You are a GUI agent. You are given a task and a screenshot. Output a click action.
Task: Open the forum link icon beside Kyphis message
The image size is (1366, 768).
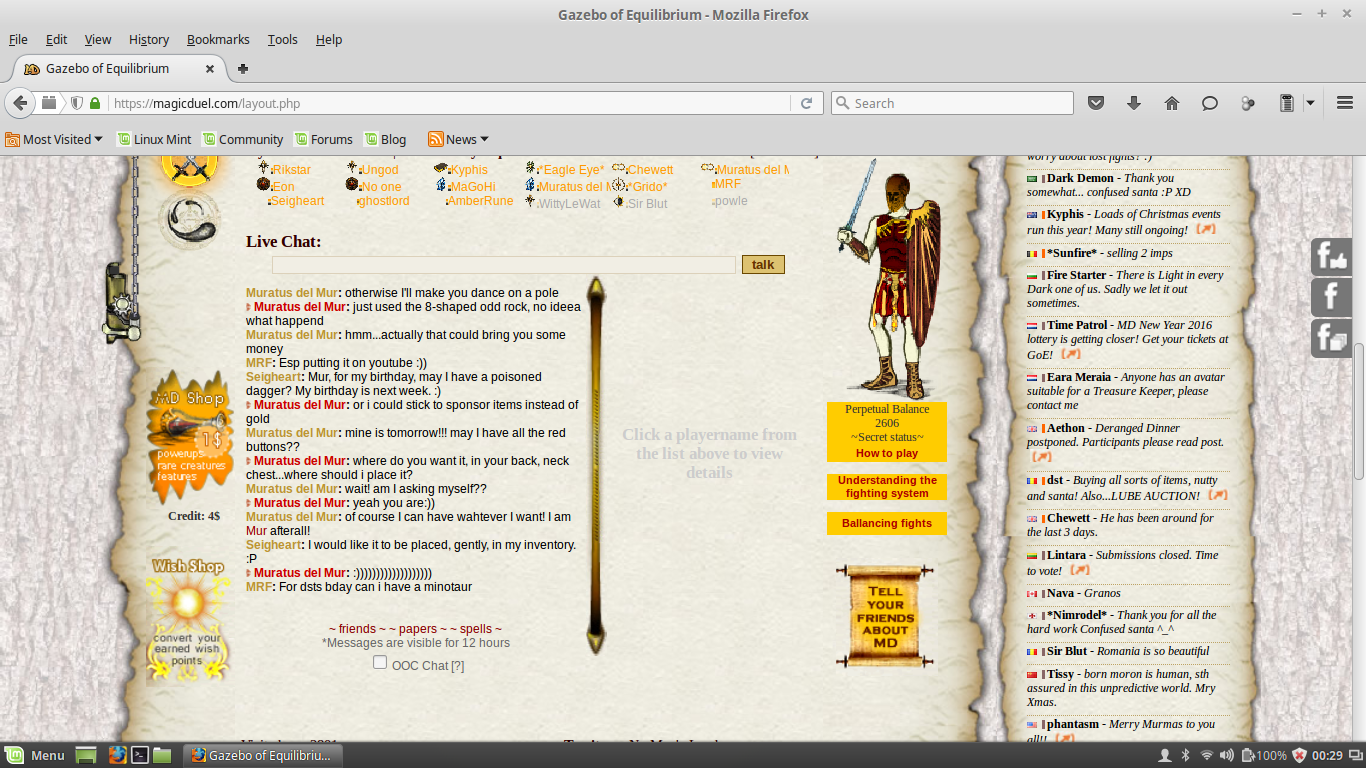[x=1206, y=229]
